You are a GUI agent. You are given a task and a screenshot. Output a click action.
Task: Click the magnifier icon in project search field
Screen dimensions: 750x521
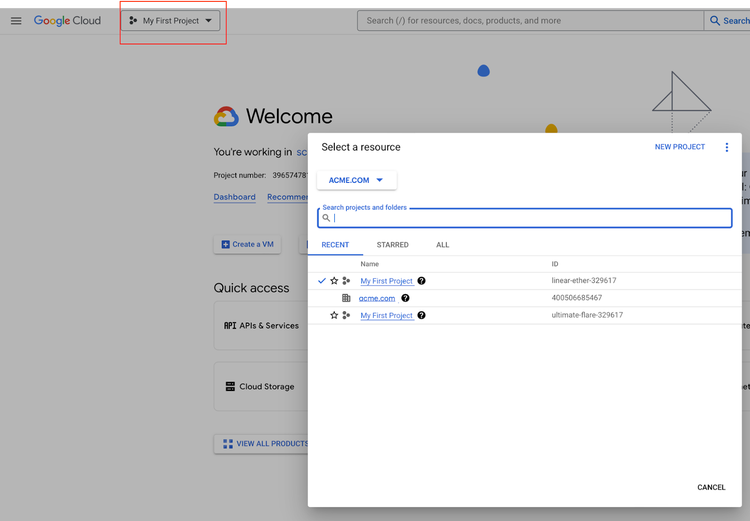point(326,218)
